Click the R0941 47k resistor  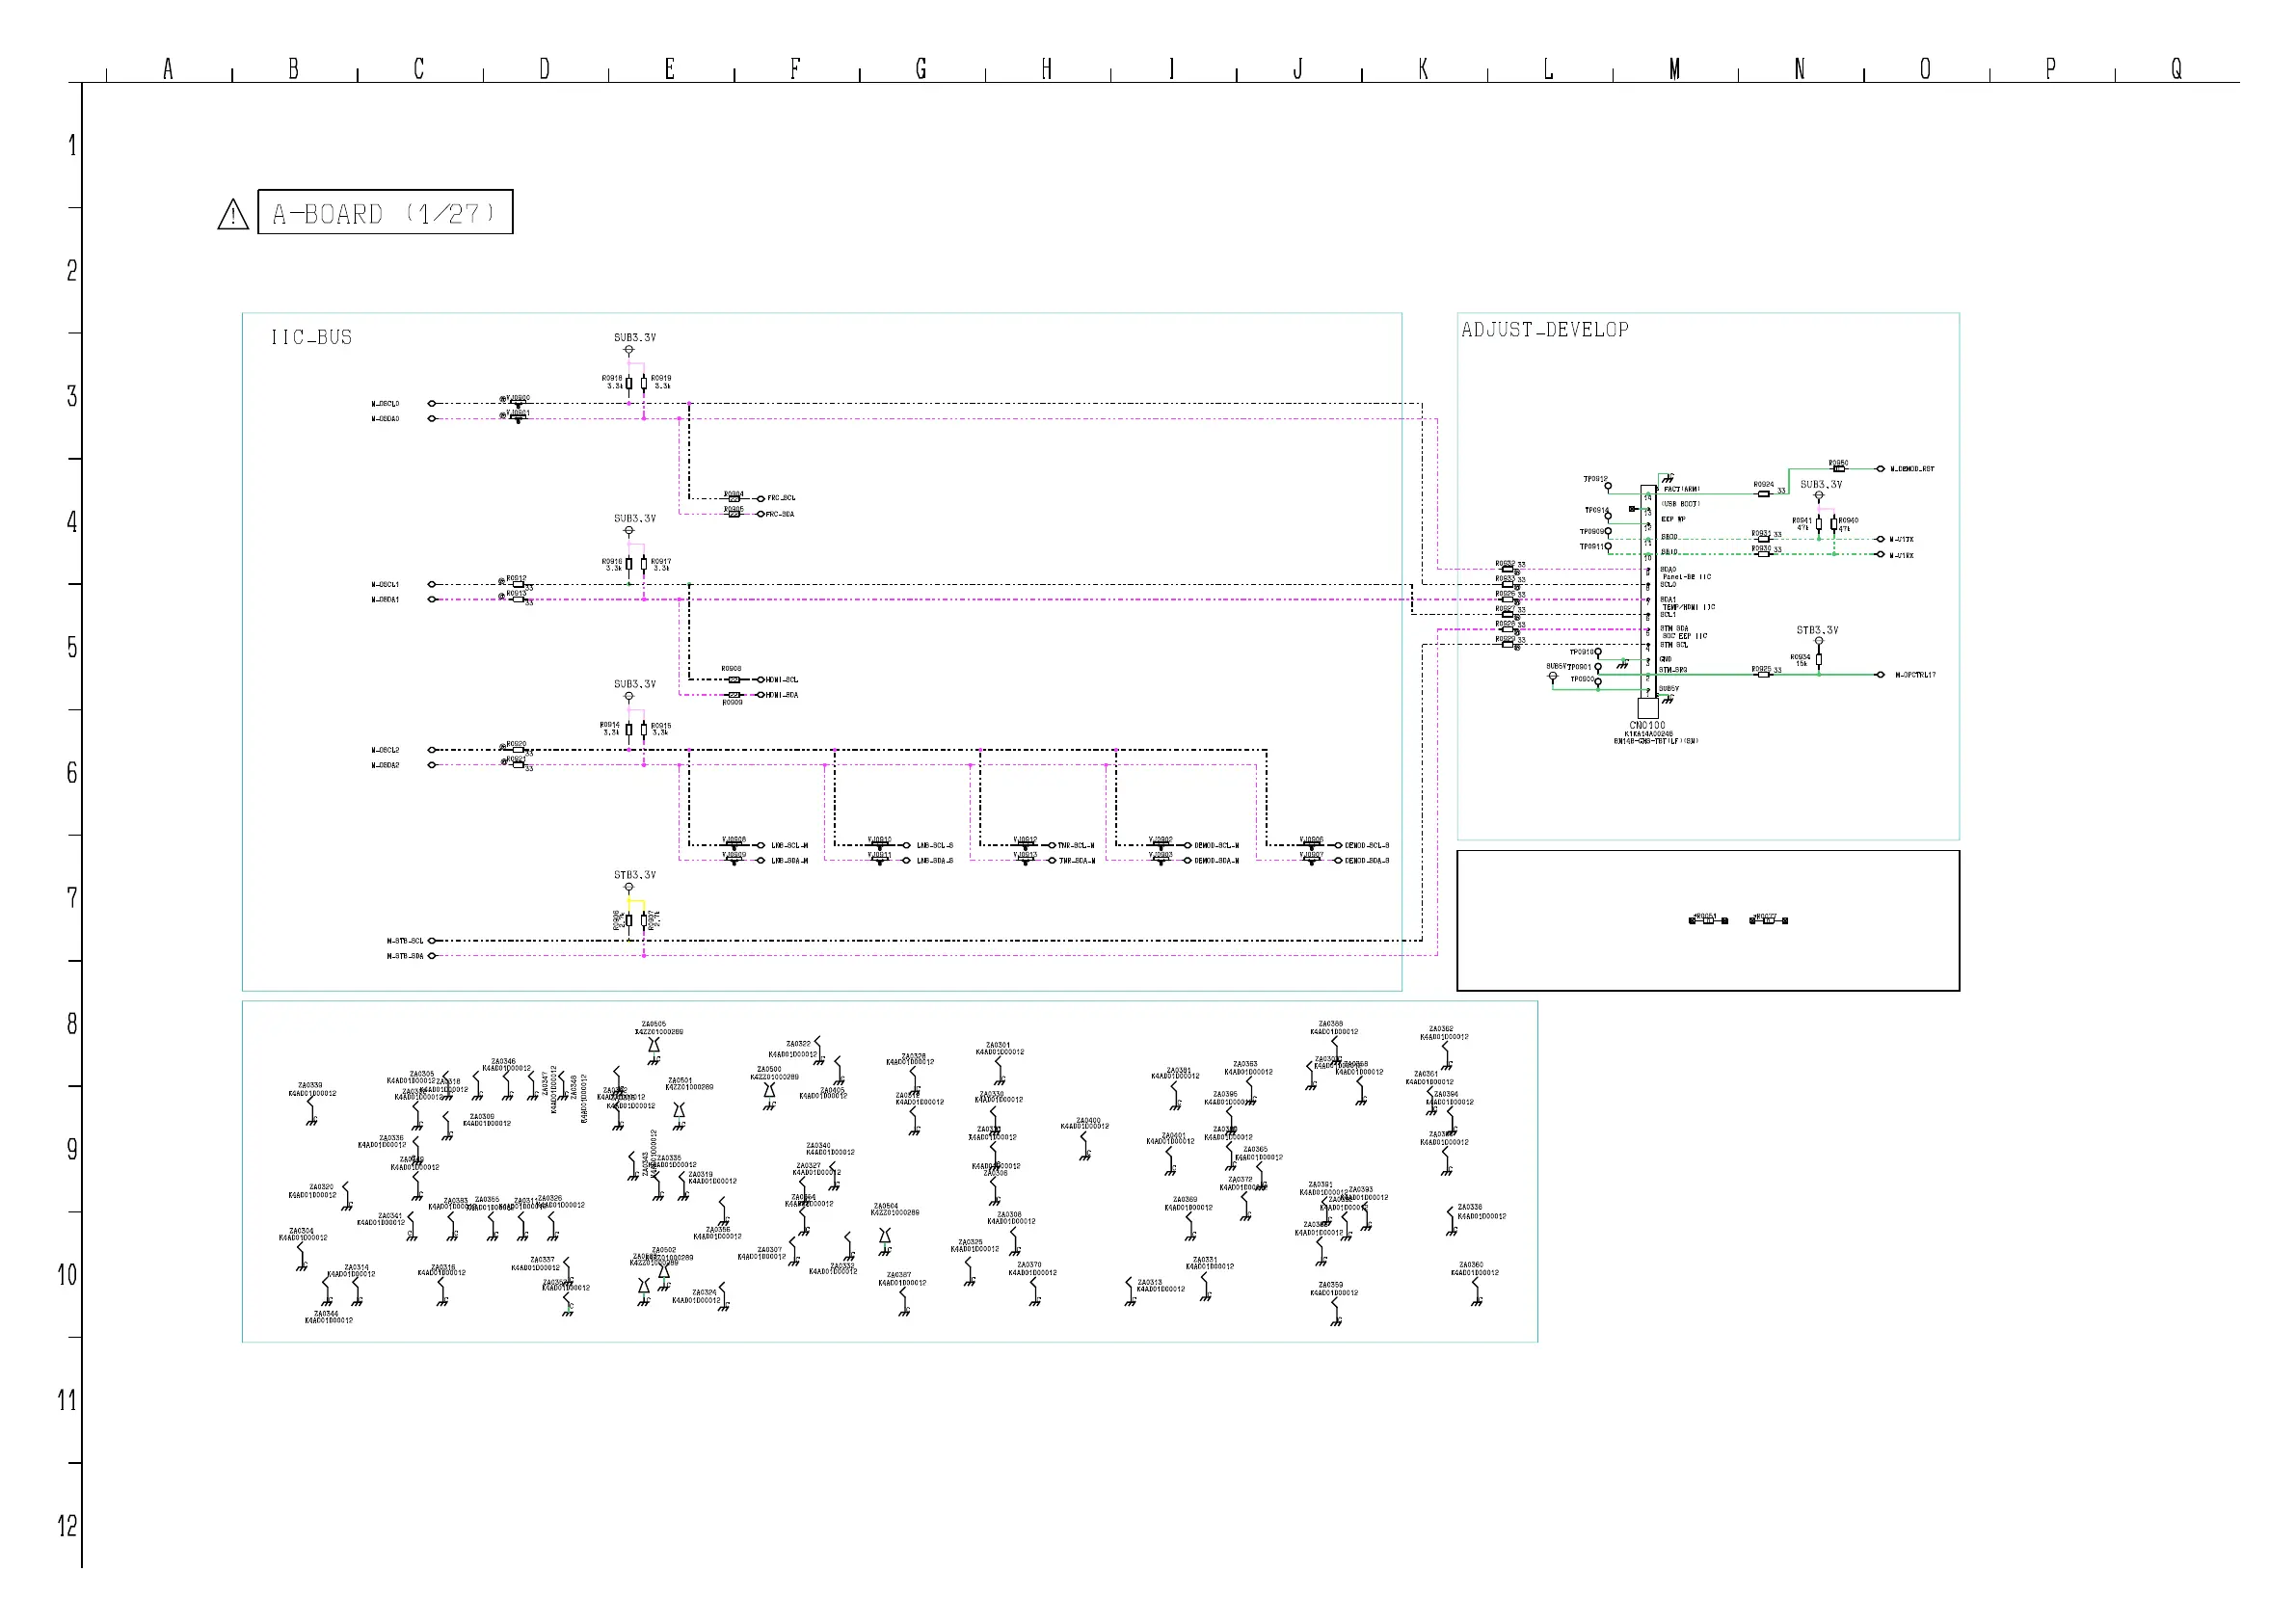point(1819,524)
